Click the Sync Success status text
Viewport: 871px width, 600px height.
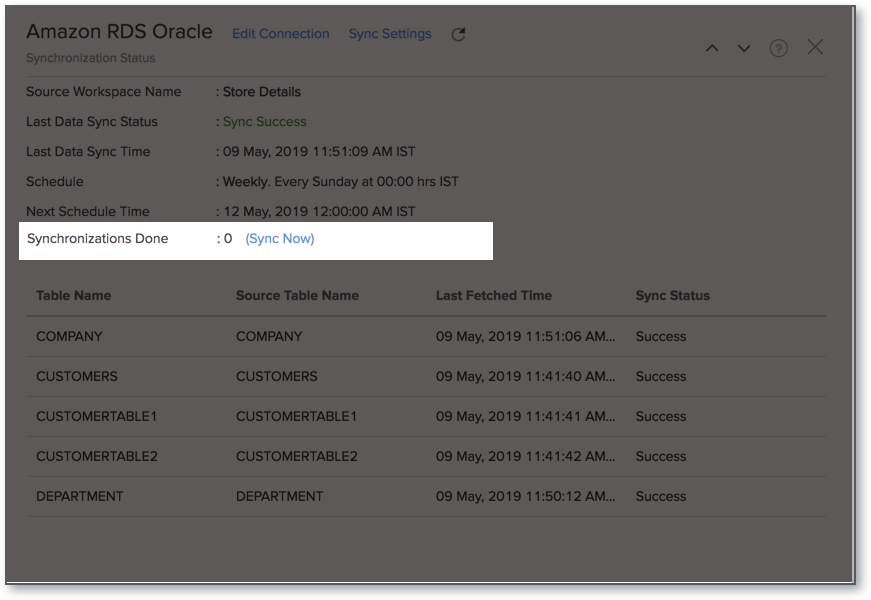pos(264,122)
